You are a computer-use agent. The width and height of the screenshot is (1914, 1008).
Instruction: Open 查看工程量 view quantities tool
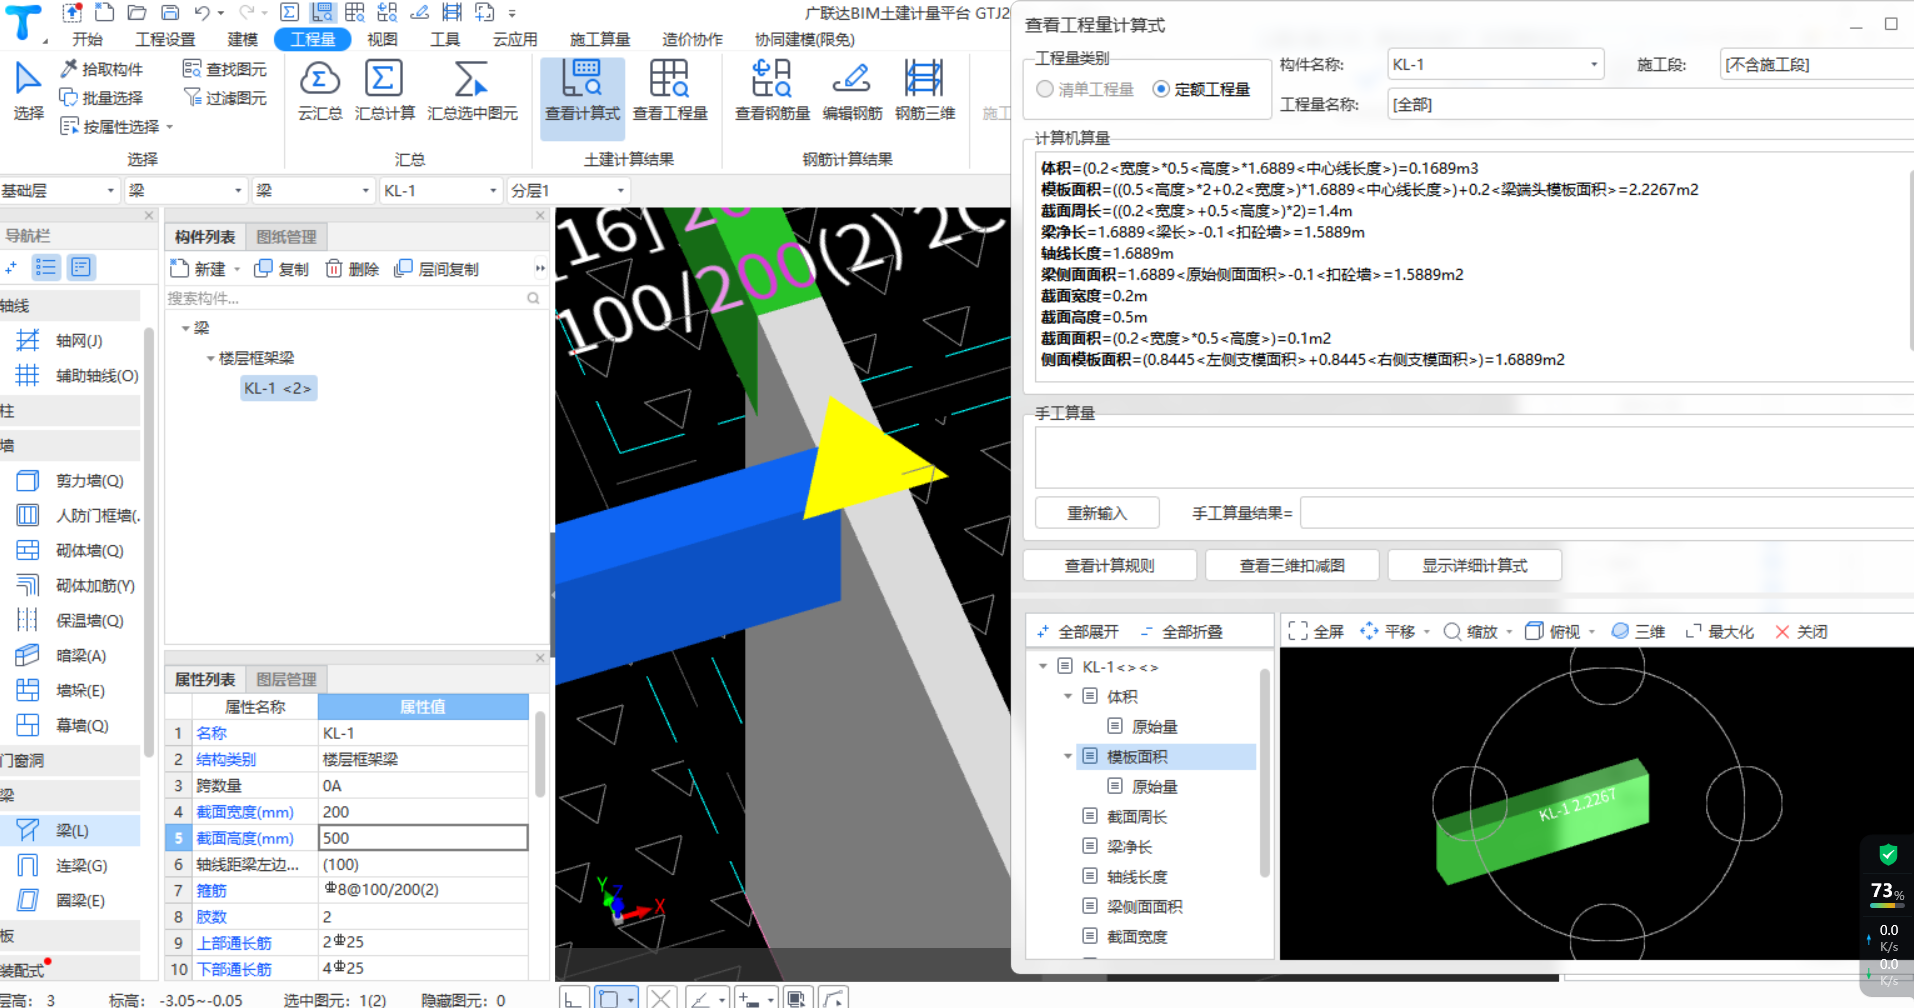click(670, 90)
